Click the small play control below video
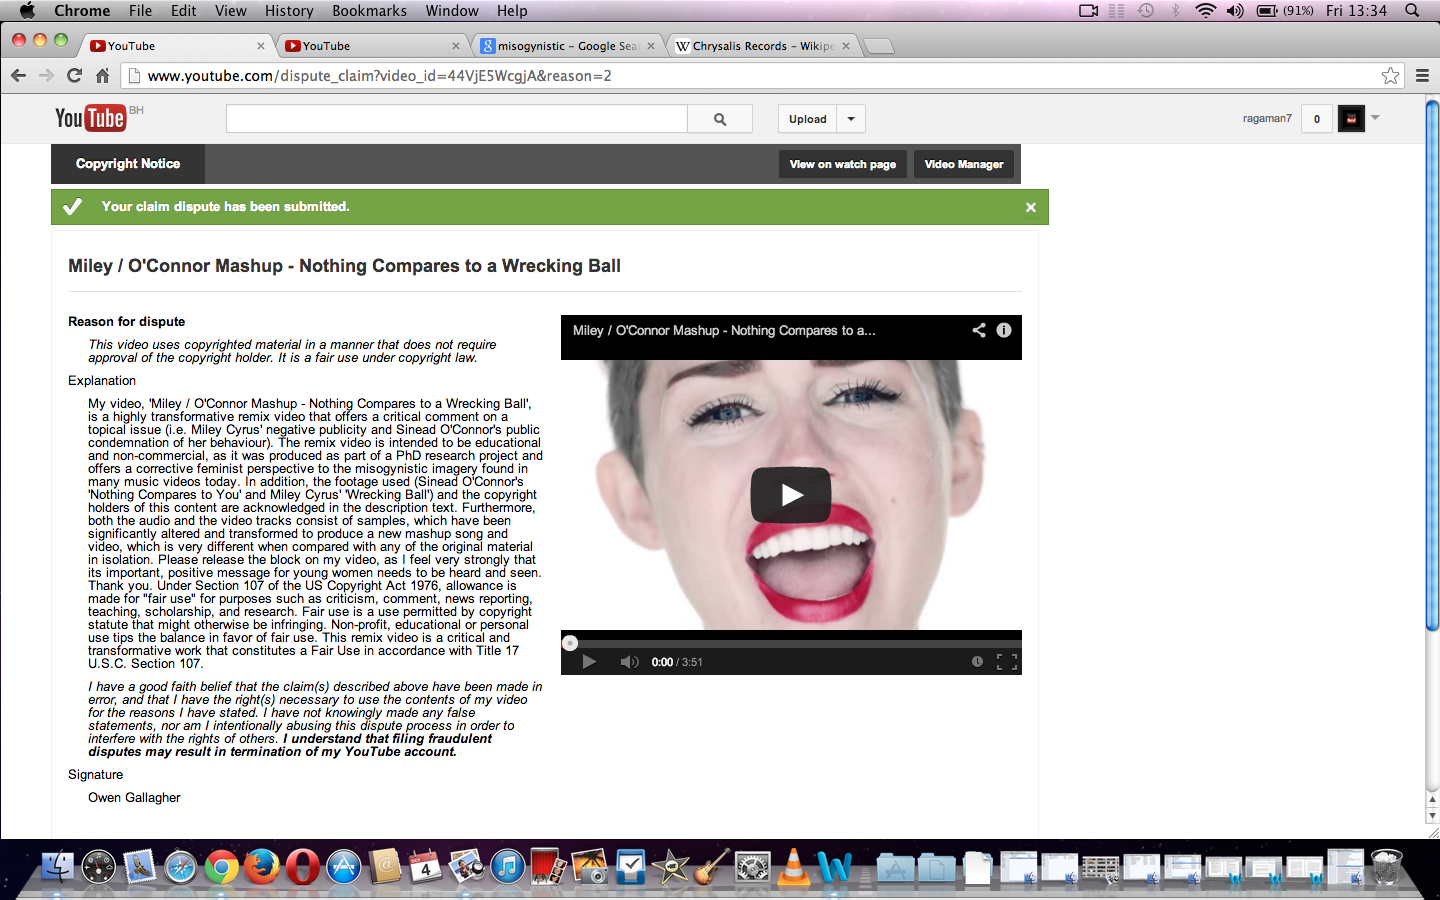The image size is (1440, 900). [x=589, y=662]
